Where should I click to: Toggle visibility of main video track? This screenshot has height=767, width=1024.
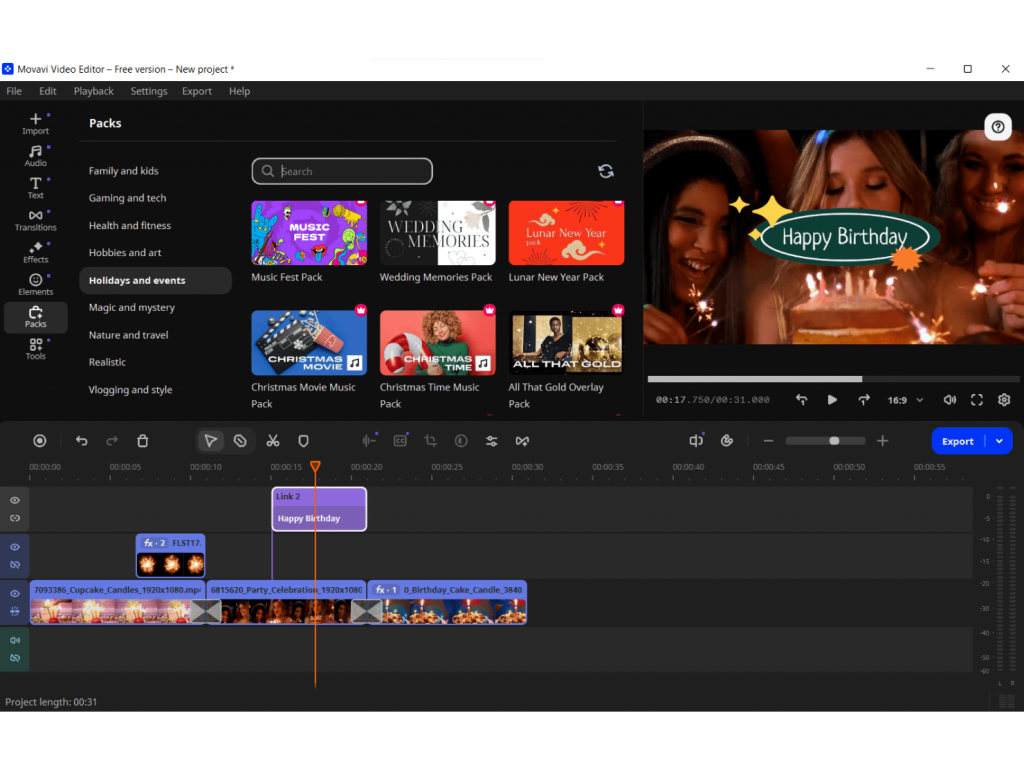15,593
